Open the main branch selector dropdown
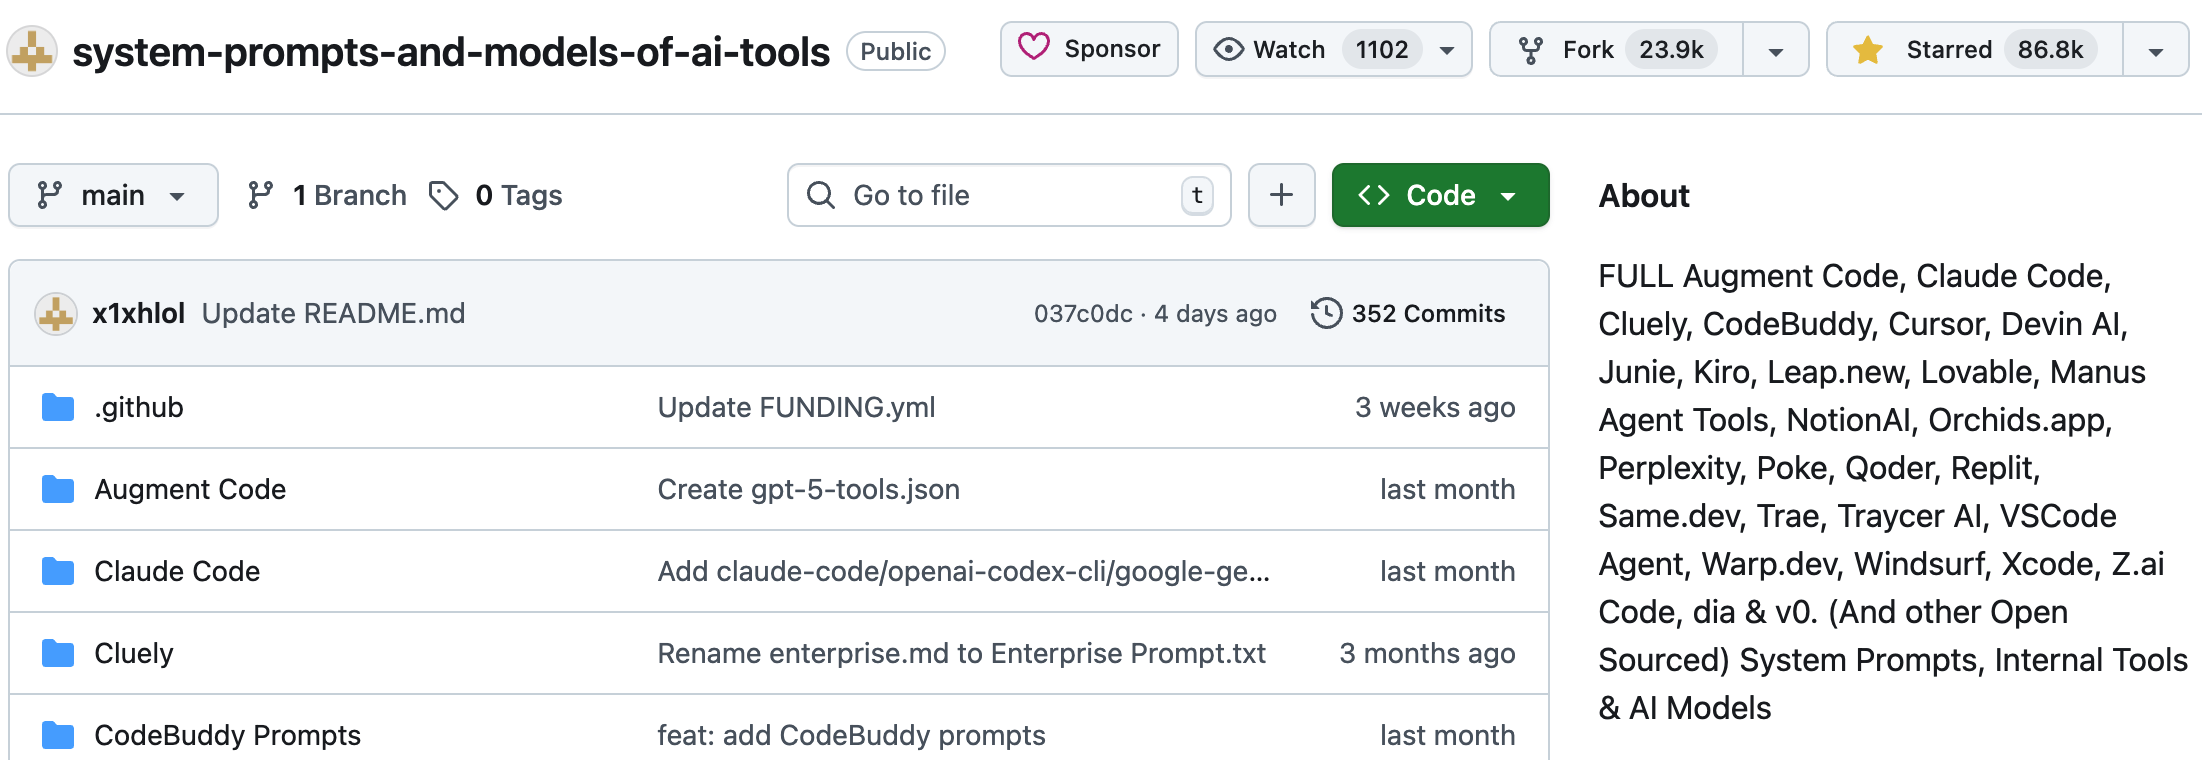The image size is (2202, 760). click(113, 195)
